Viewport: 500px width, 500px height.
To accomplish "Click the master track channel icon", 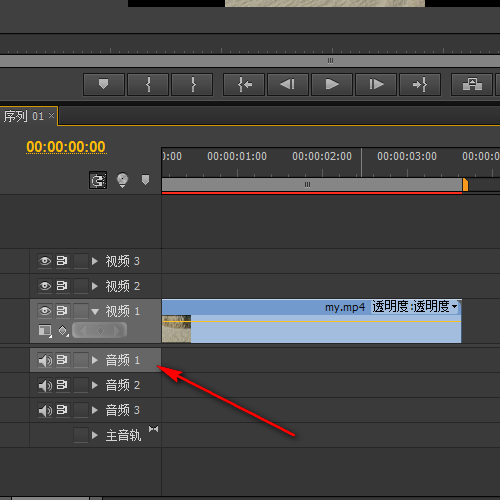I will pos(154,429).
